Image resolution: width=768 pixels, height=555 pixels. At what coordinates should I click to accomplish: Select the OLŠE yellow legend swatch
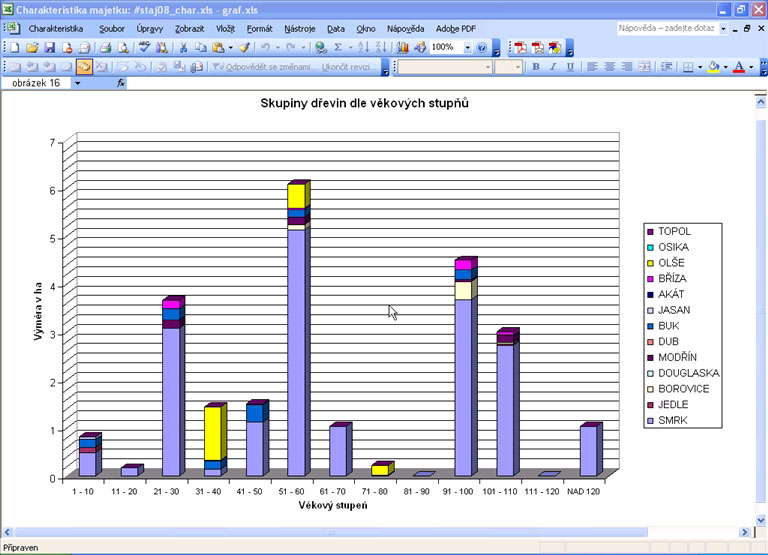point(649,263)
